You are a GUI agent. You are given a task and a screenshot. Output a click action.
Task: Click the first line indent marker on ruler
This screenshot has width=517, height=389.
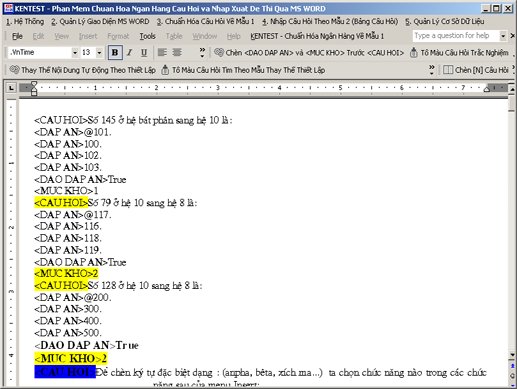(34, 84)
